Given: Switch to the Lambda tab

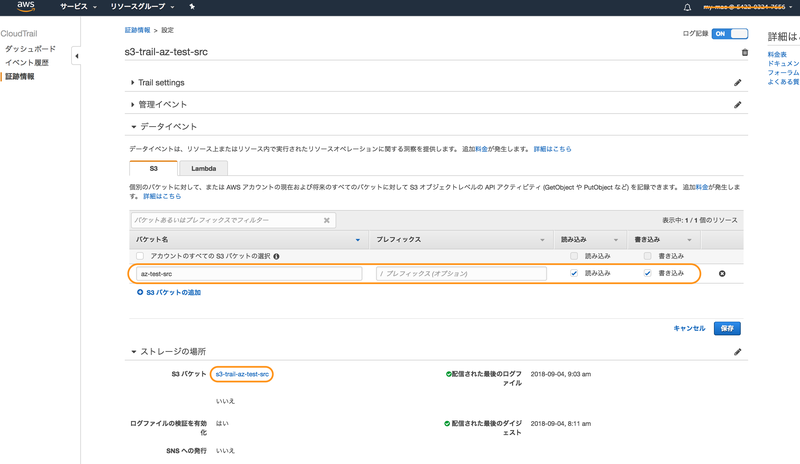Looking at the screenshot, I should [x=204, y=168].
